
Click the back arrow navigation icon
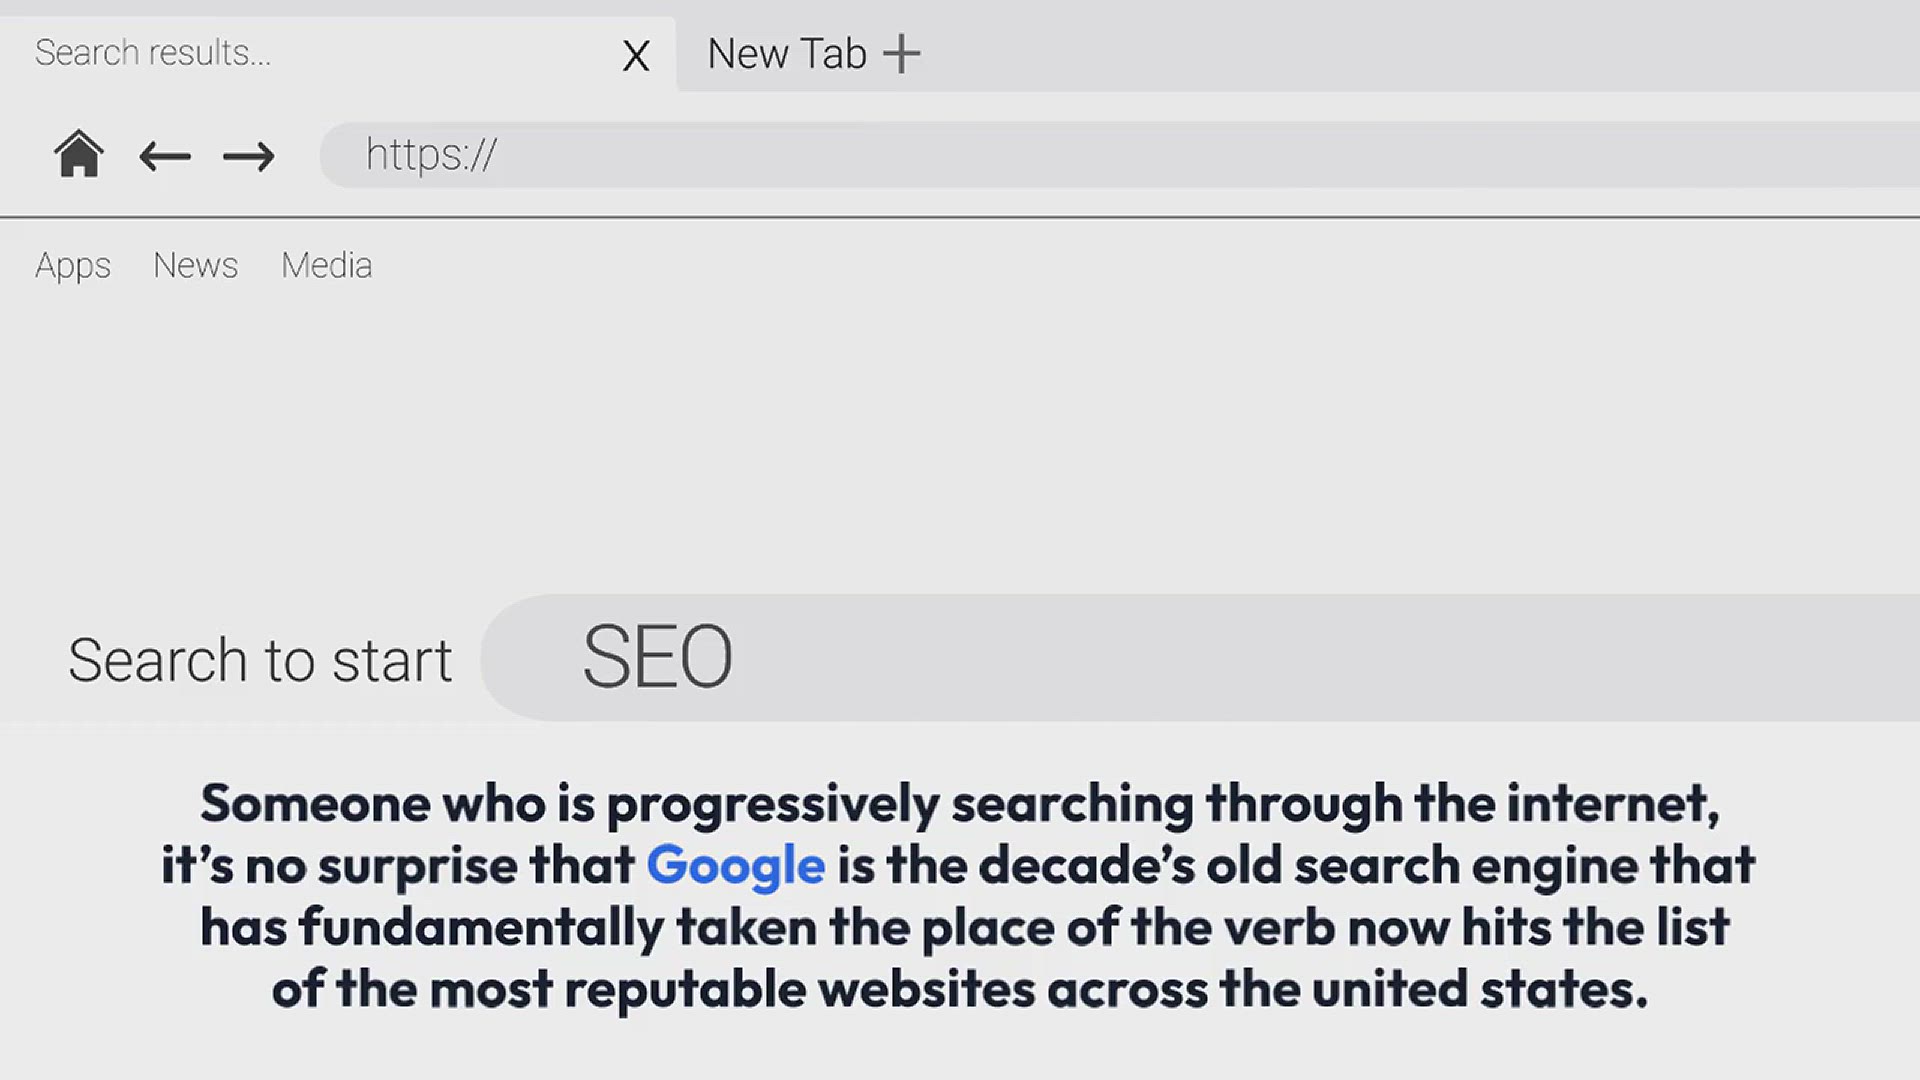pyautogui.click(x=165, y=156)
